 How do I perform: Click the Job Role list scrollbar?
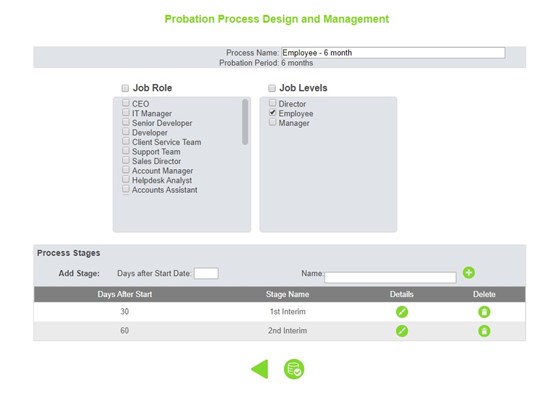[x=245, y=122]
